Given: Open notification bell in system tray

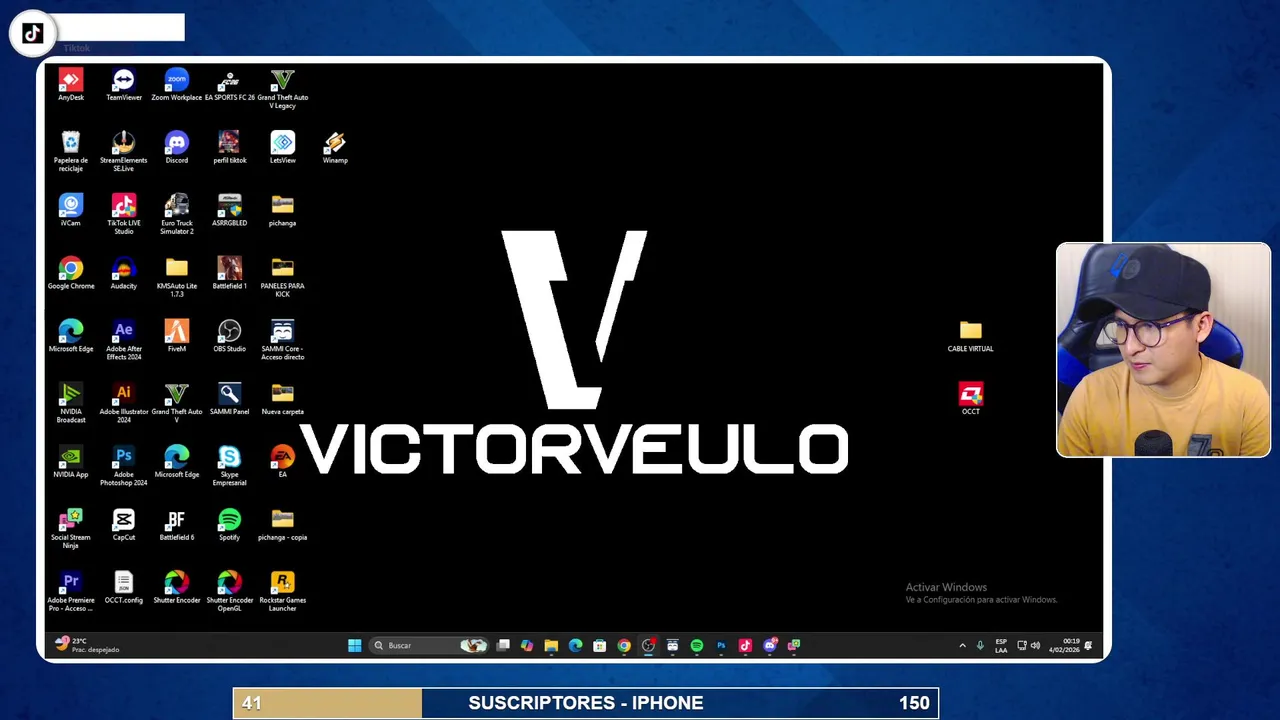Looking at the screenshot, I should tap(1088, 645).
